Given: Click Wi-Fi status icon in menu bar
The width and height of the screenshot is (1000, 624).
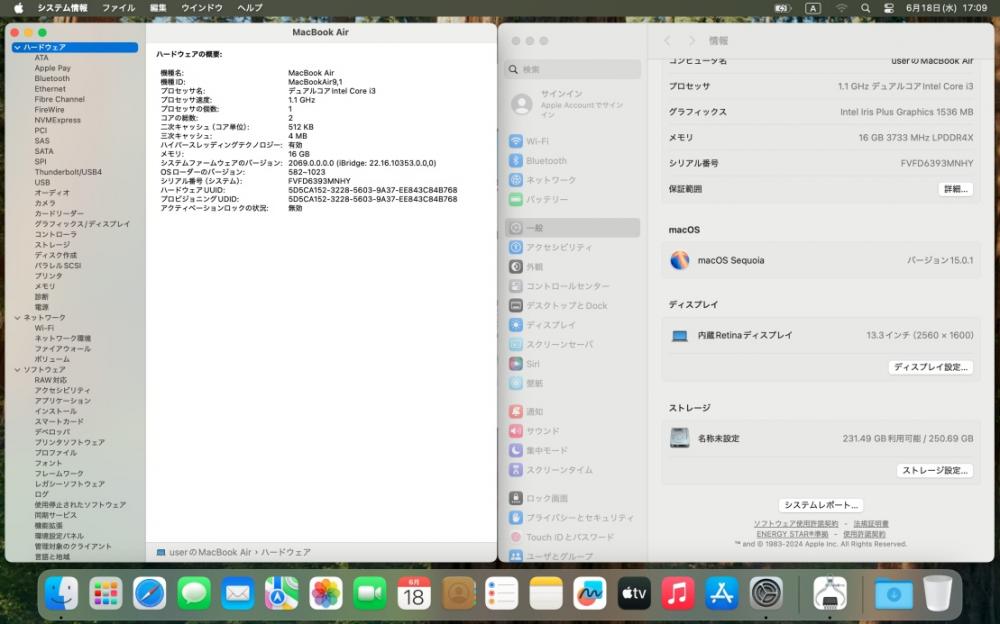Looking at the screenshot, I should pos(841,8).
